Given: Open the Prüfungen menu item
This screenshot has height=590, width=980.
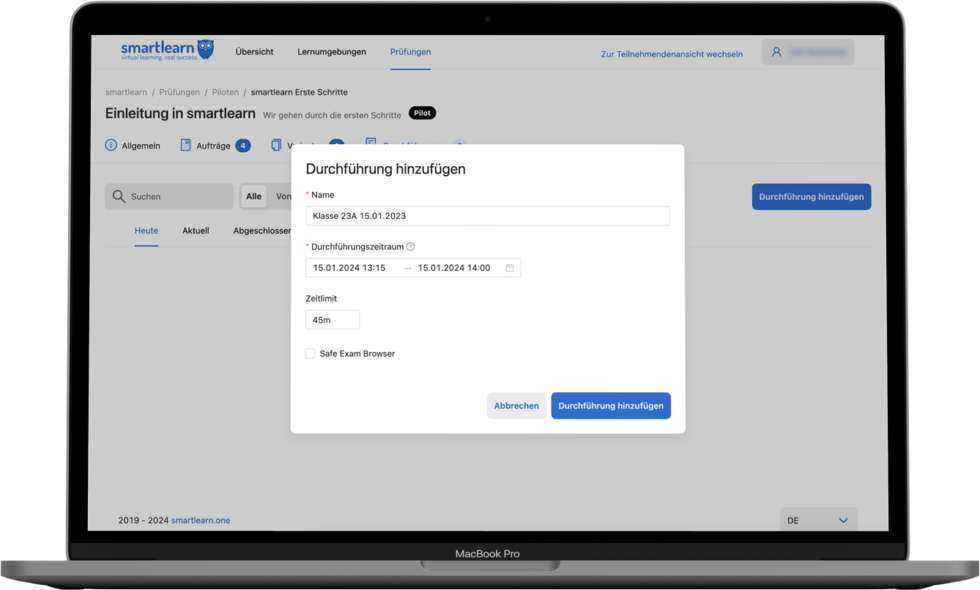Looking at the screenshot, I should pos(411,52).
